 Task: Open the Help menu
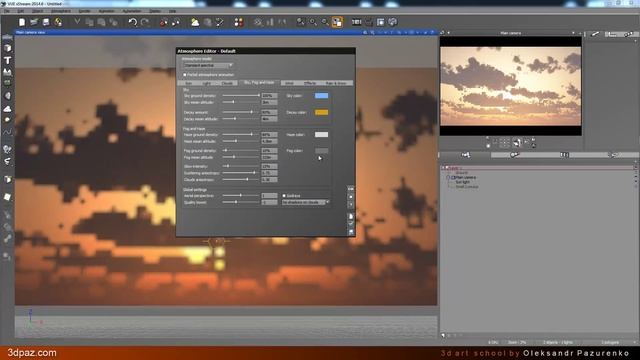pyautogui.click(x=173, y=11)
